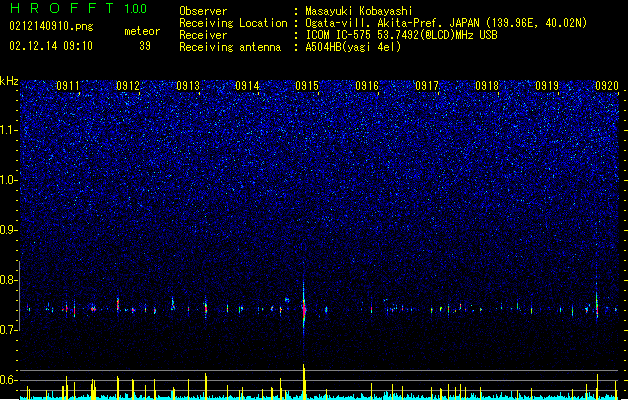Viewport: 629px width, 400px height.
Task: Click the 0918 time marker
Action: click(x=487, y=86)
